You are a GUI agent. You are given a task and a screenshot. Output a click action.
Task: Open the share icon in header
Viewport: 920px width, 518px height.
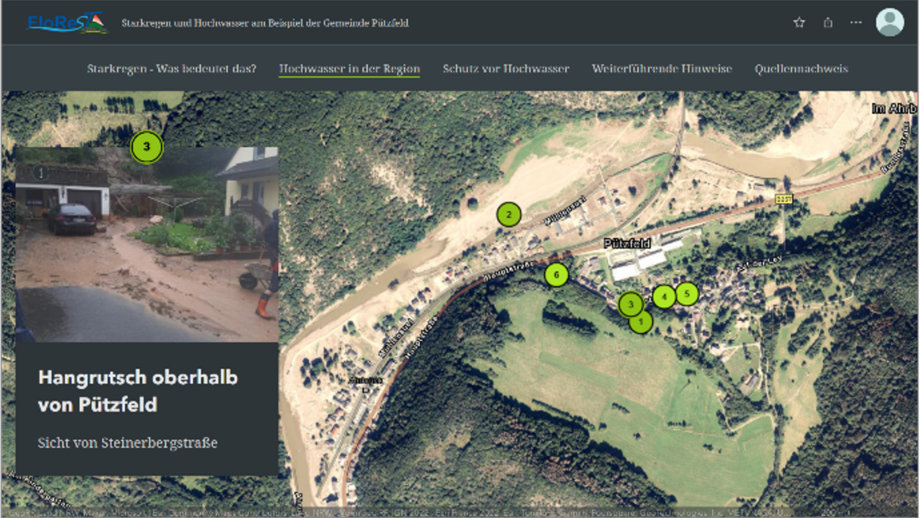click(828, 23)
